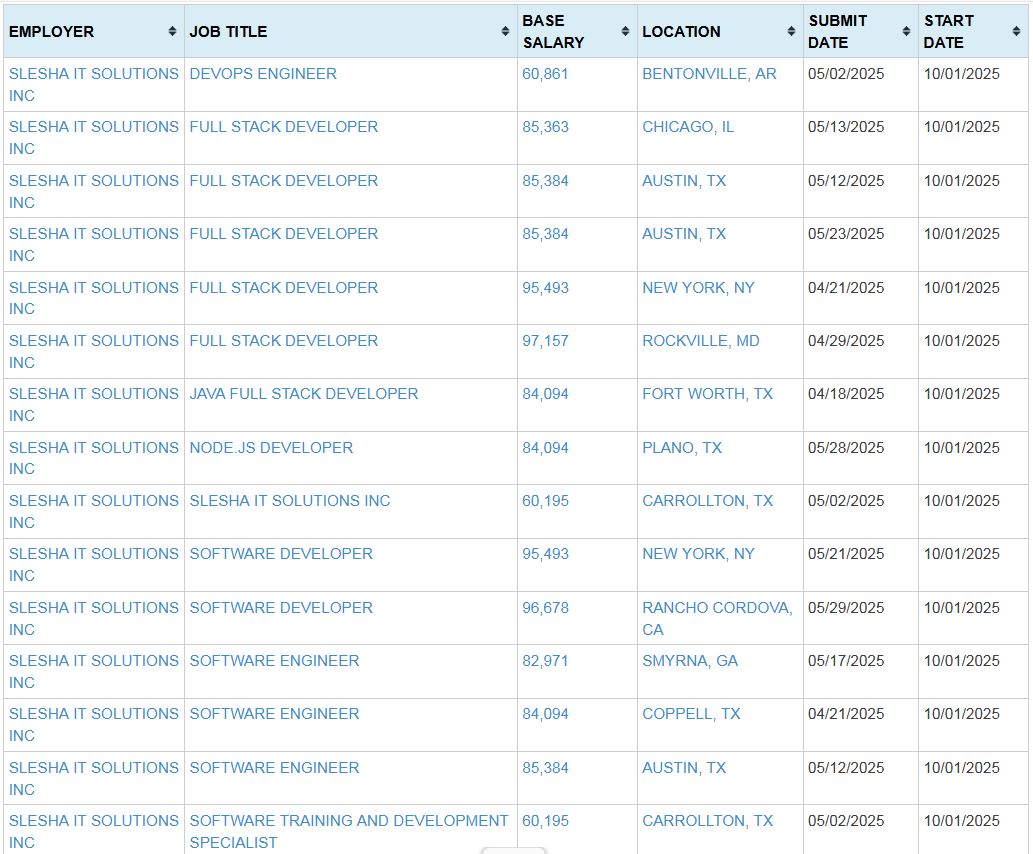
Task: Open ROCKVILLE, MD location link
Action: 700,341
